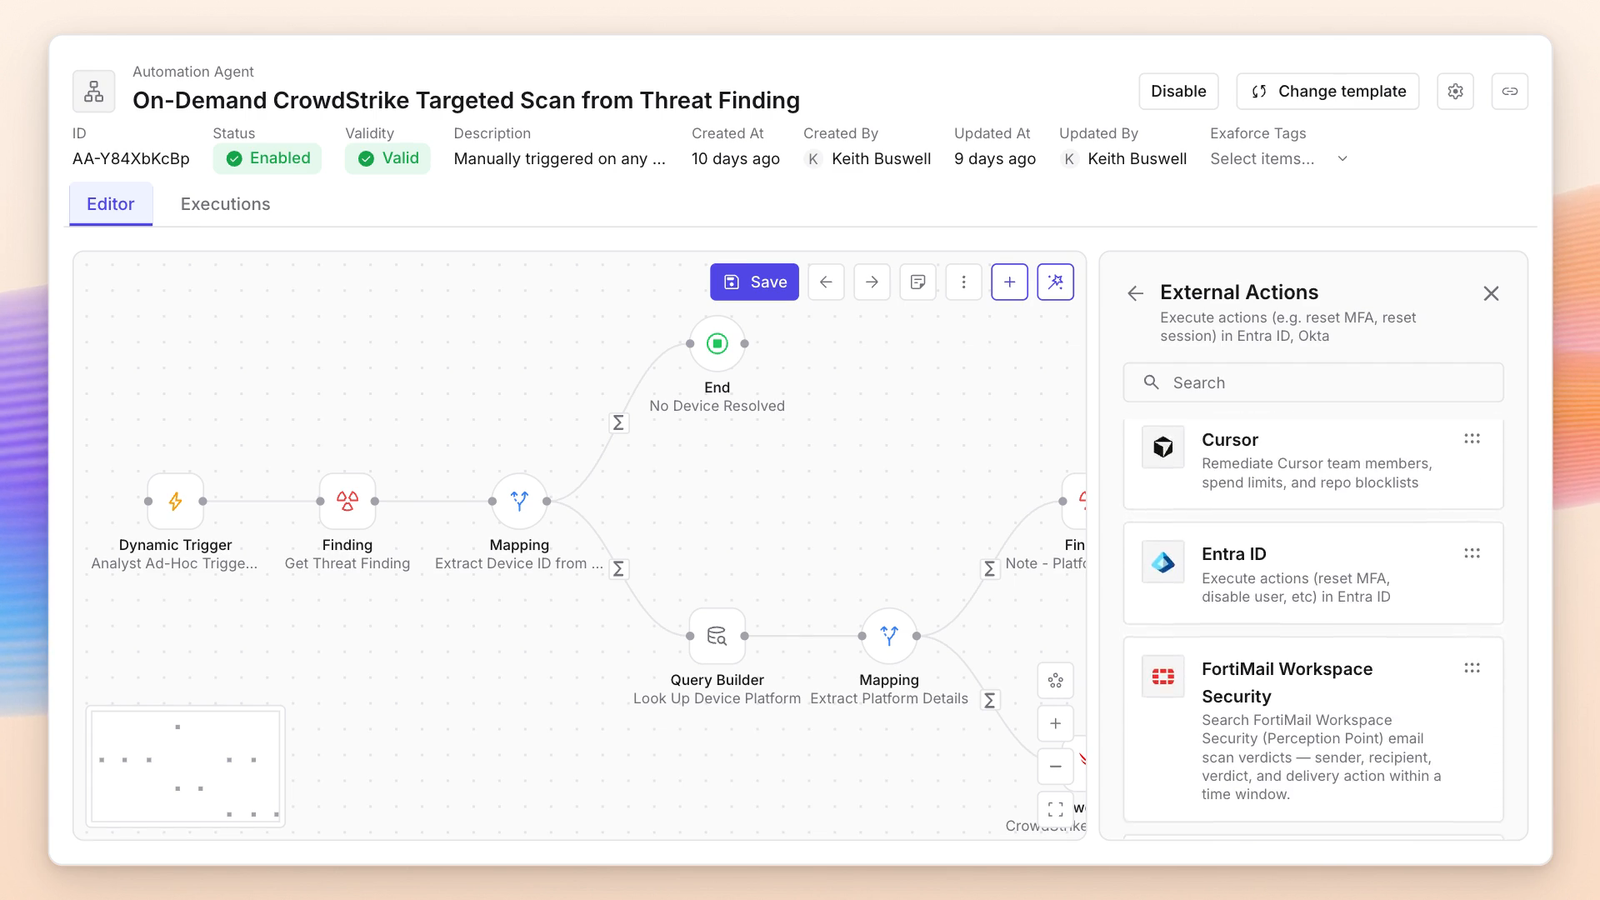Close the External Actions panel

[x=1491, y=293]
